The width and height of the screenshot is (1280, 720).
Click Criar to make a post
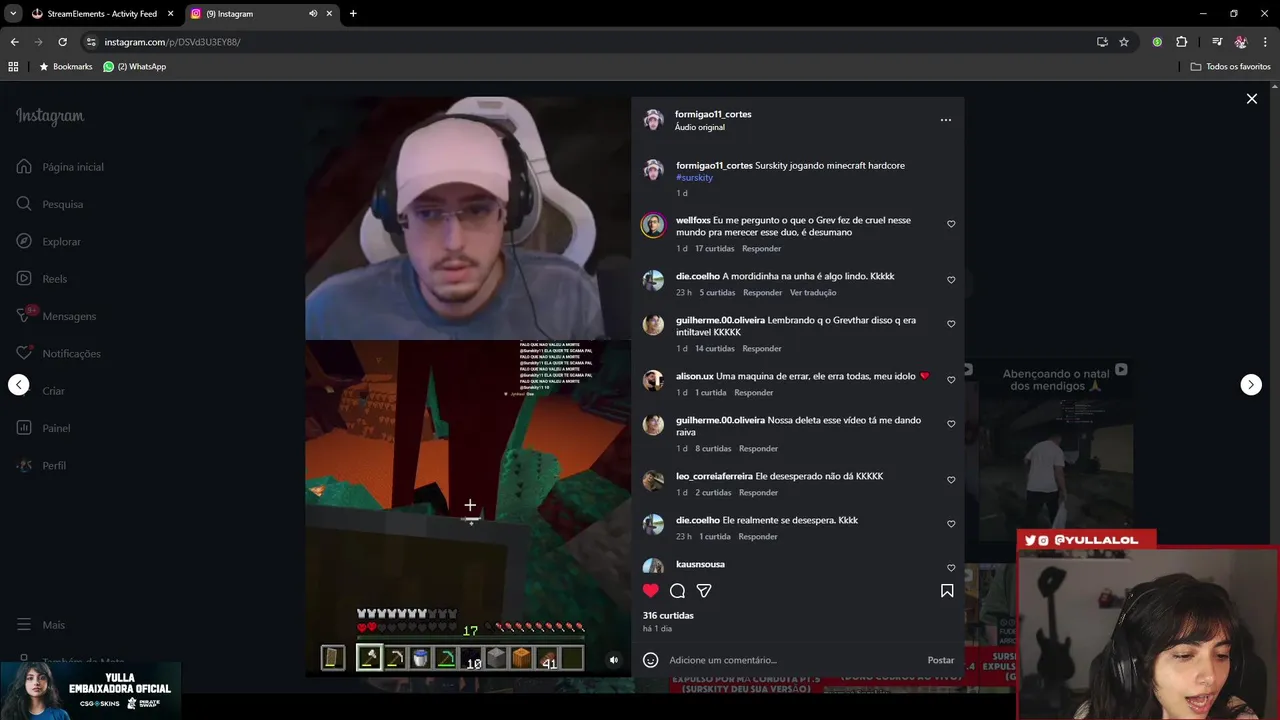point(41,391)
